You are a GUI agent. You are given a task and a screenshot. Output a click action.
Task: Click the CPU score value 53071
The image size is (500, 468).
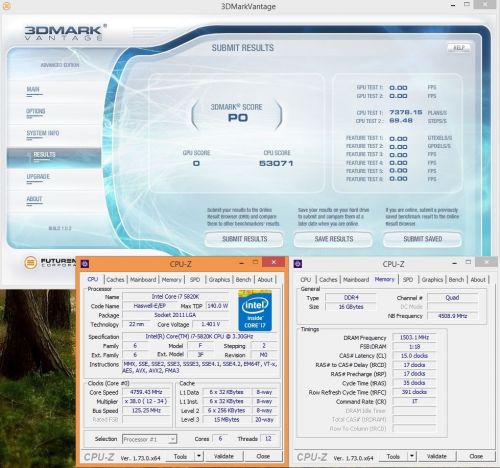276,163
